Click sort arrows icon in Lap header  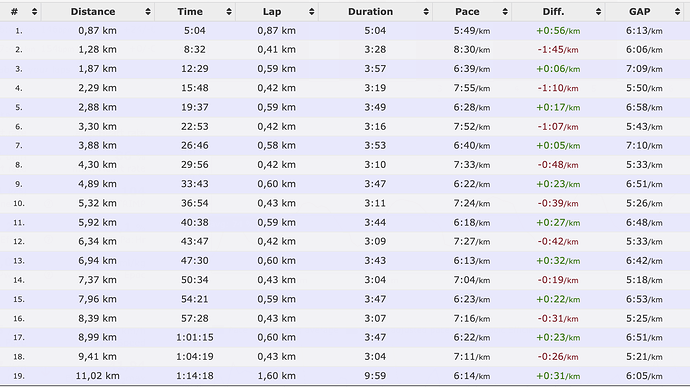pos(312,12)
